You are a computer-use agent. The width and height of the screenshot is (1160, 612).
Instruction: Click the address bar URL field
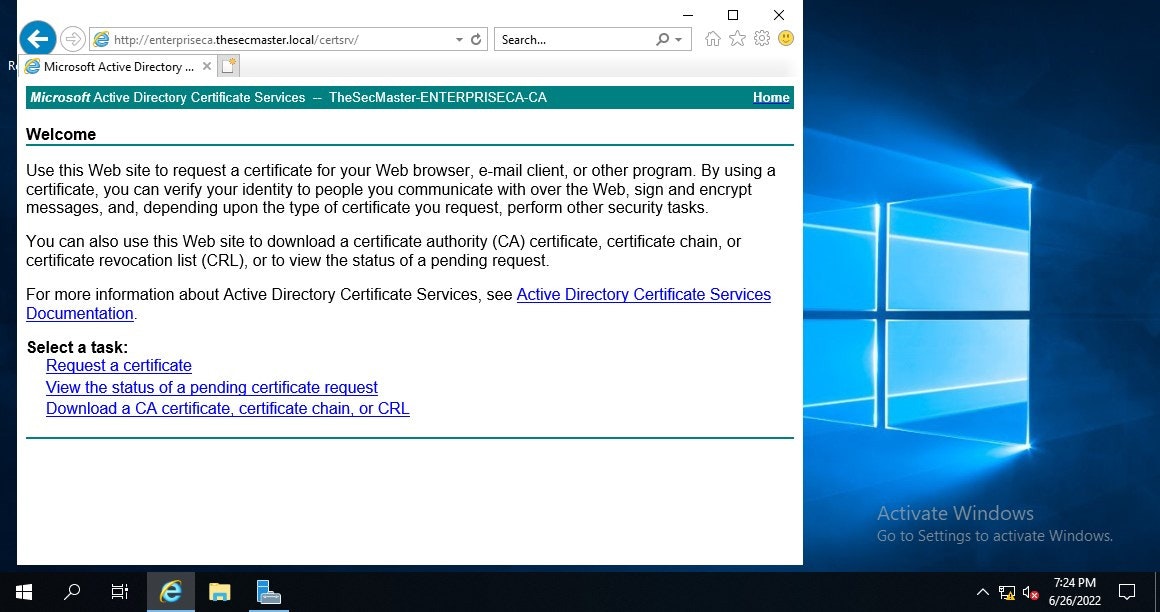[281, 40]
